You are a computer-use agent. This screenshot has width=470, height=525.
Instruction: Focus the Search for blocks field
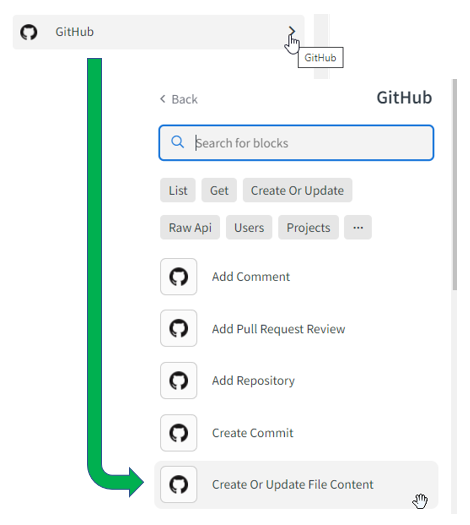point(296,143)
